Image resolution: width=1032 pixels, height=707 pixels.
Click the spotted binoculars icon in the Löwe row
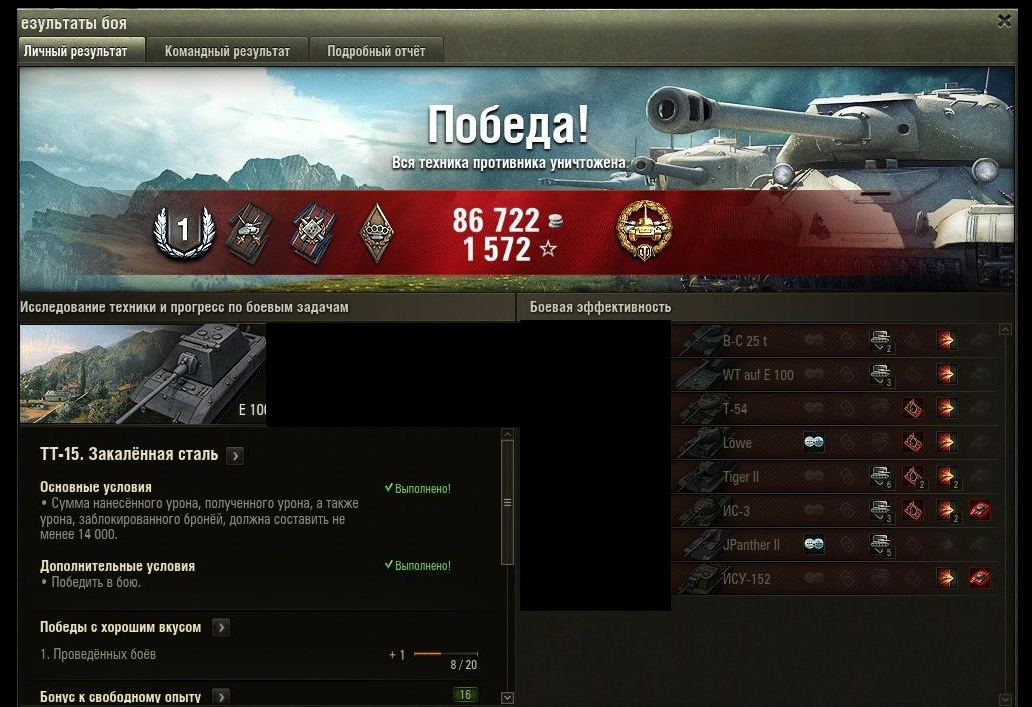coord(814,442)
